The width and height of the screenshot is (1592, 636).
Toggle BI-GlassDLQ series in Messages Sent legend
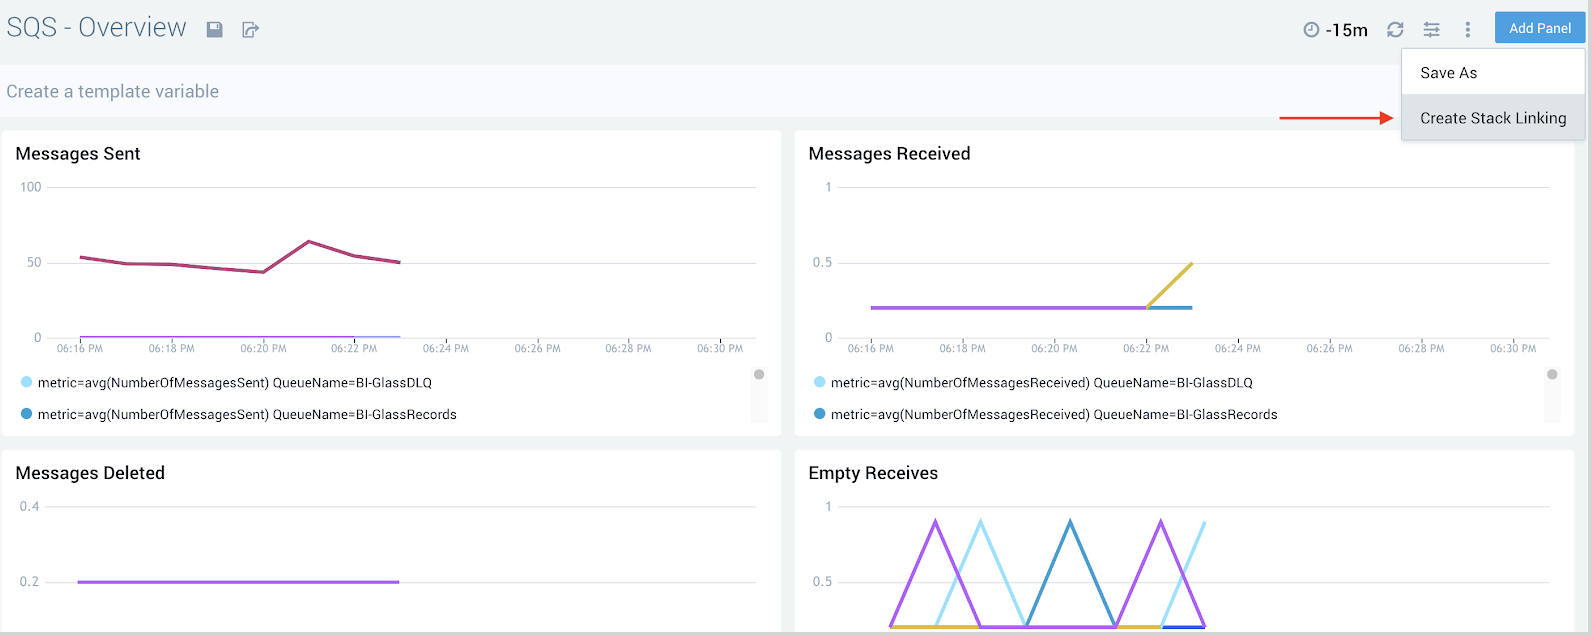coord(234,383)
